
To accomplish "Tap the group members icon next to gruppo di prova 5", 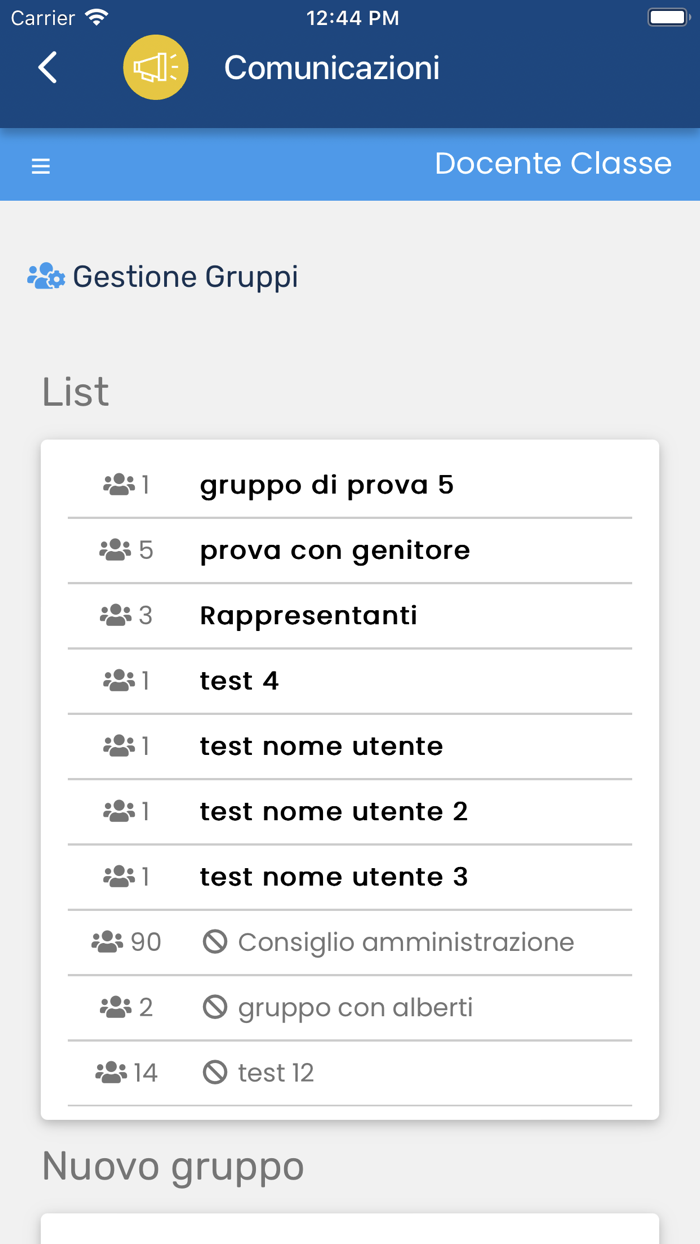I will [x=117, y=484].
